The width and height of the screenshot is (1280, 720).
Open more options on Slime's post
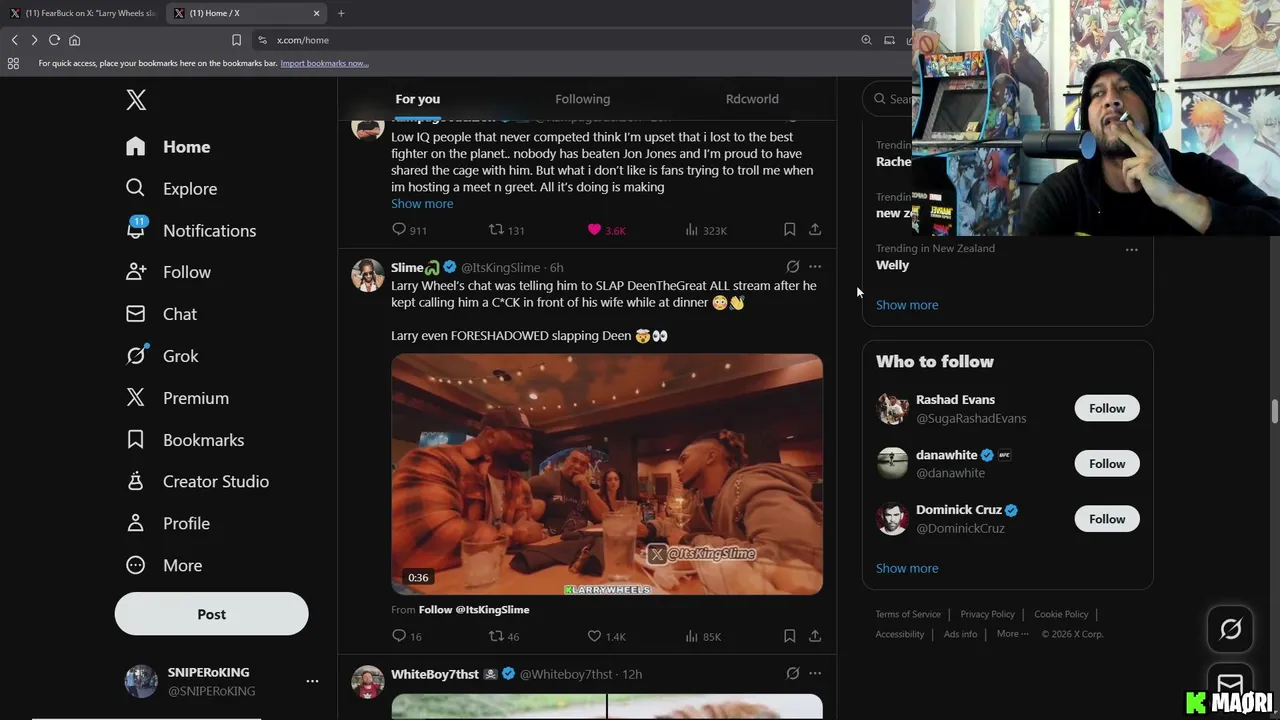(x=815, y=267)
